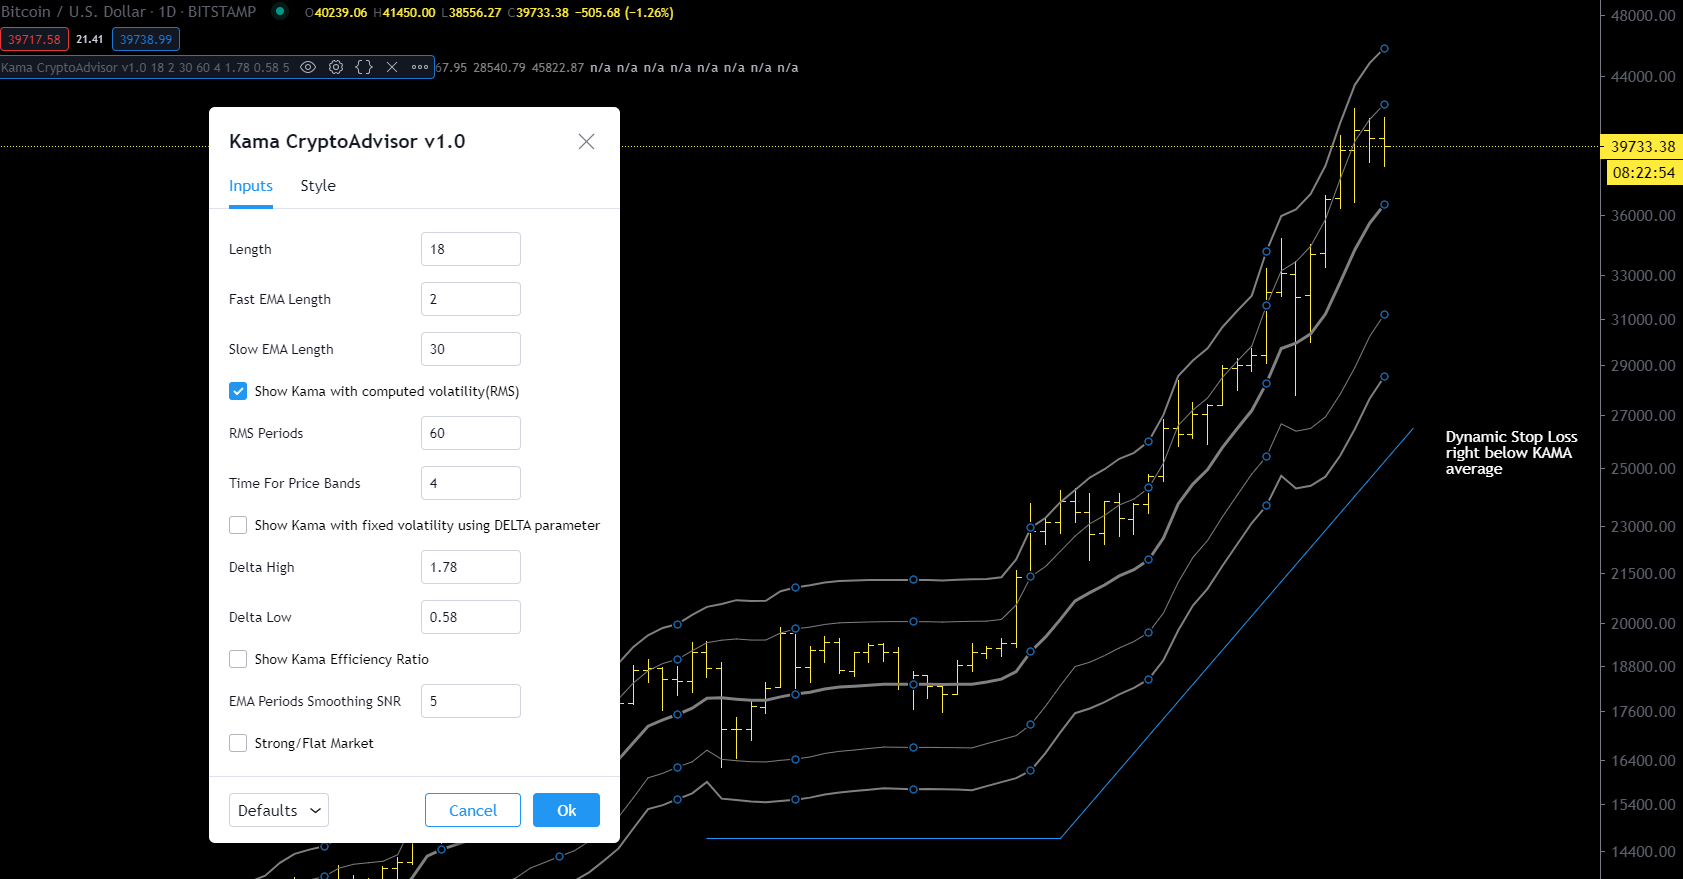The width and height of the screenshot is (1683, 879).
Task: Hide the Kama CryptoAdvisor indicator with eye icon
Action: pos(308,67)
